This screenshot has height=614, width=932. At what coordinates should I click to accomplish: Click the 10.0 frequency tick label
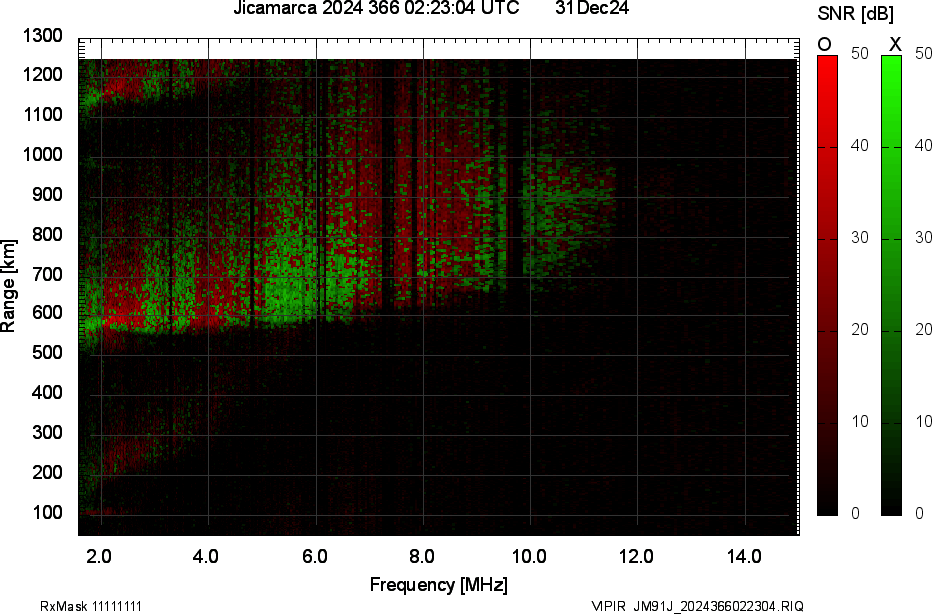pyautogui.click(x=529, y=557)
